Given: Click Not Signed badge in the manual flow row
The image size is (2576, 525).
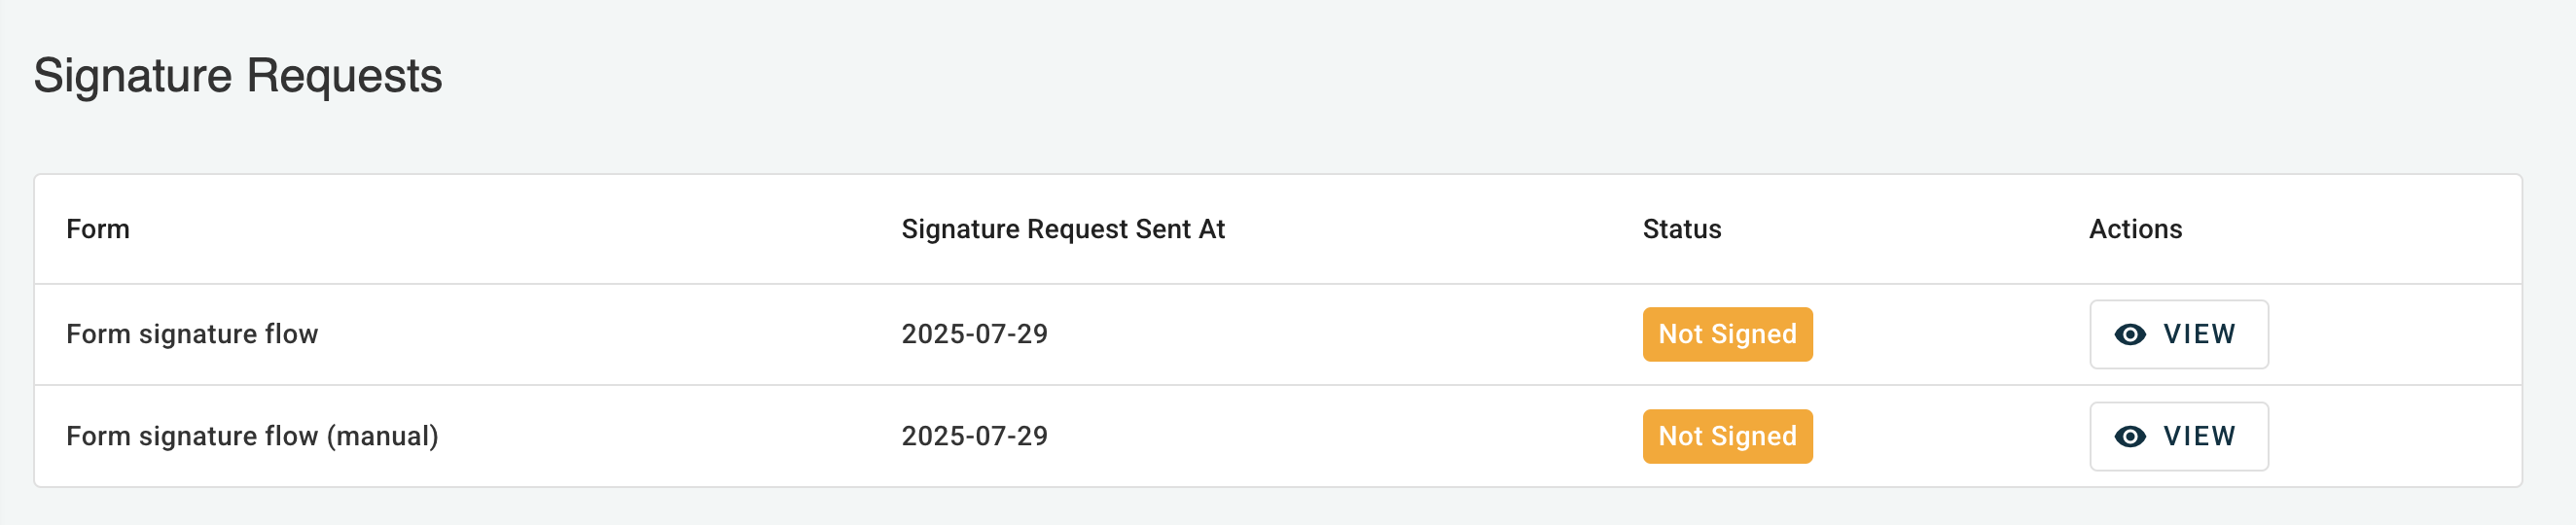Looking at the screenshot, I should pyautogui.click(x=1727, y=436).
